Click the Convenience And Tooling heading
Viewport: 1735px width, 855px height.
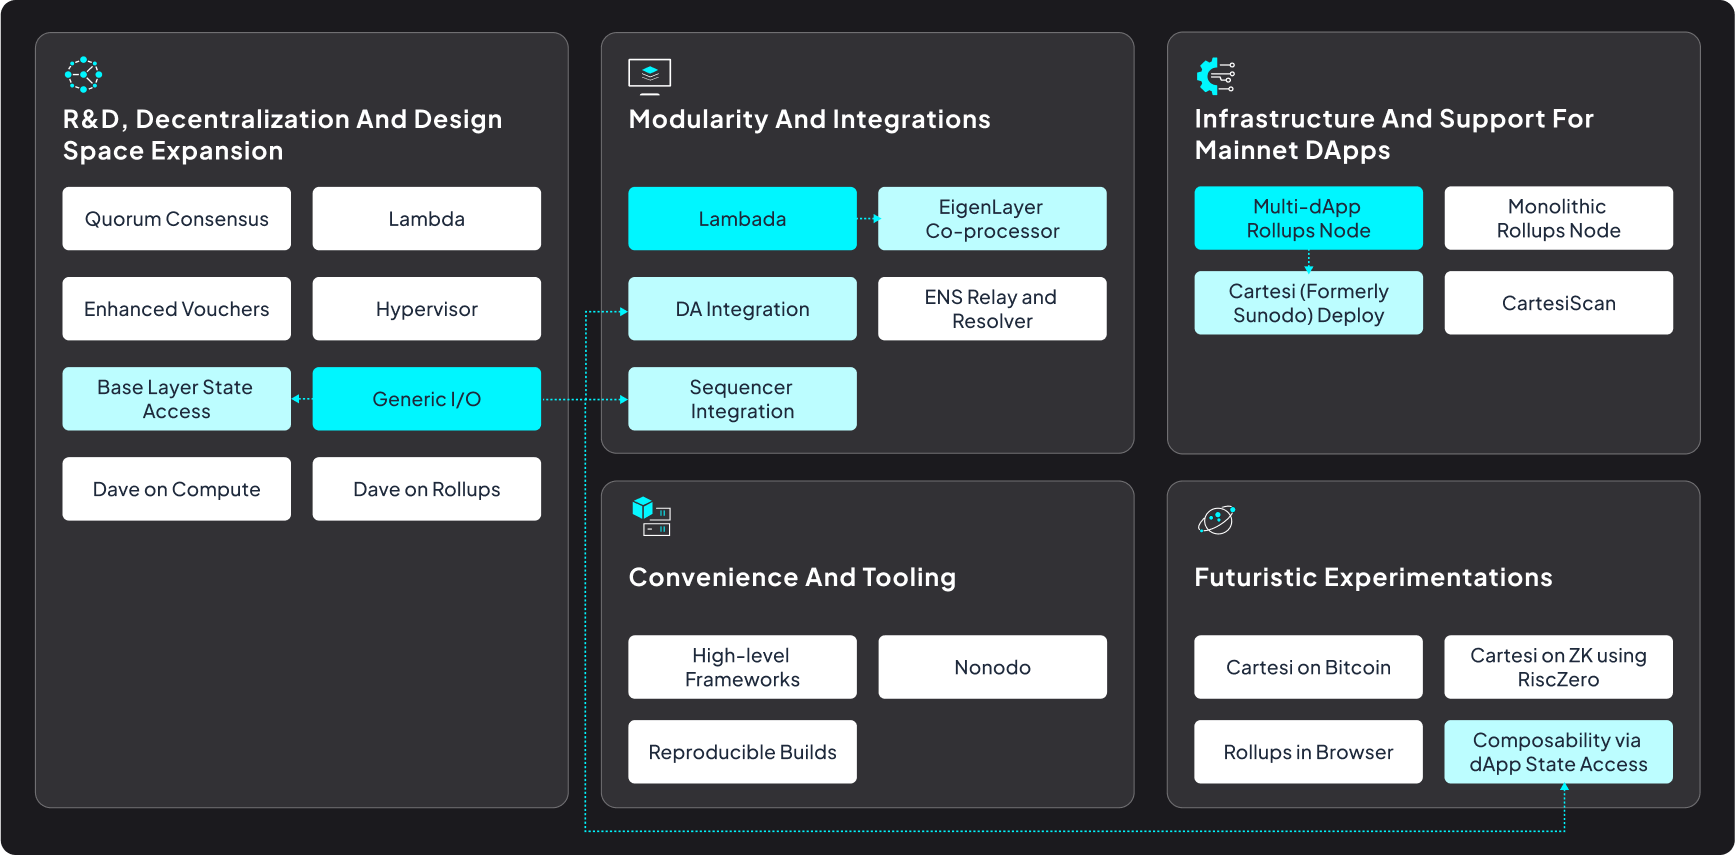[793, 577]
